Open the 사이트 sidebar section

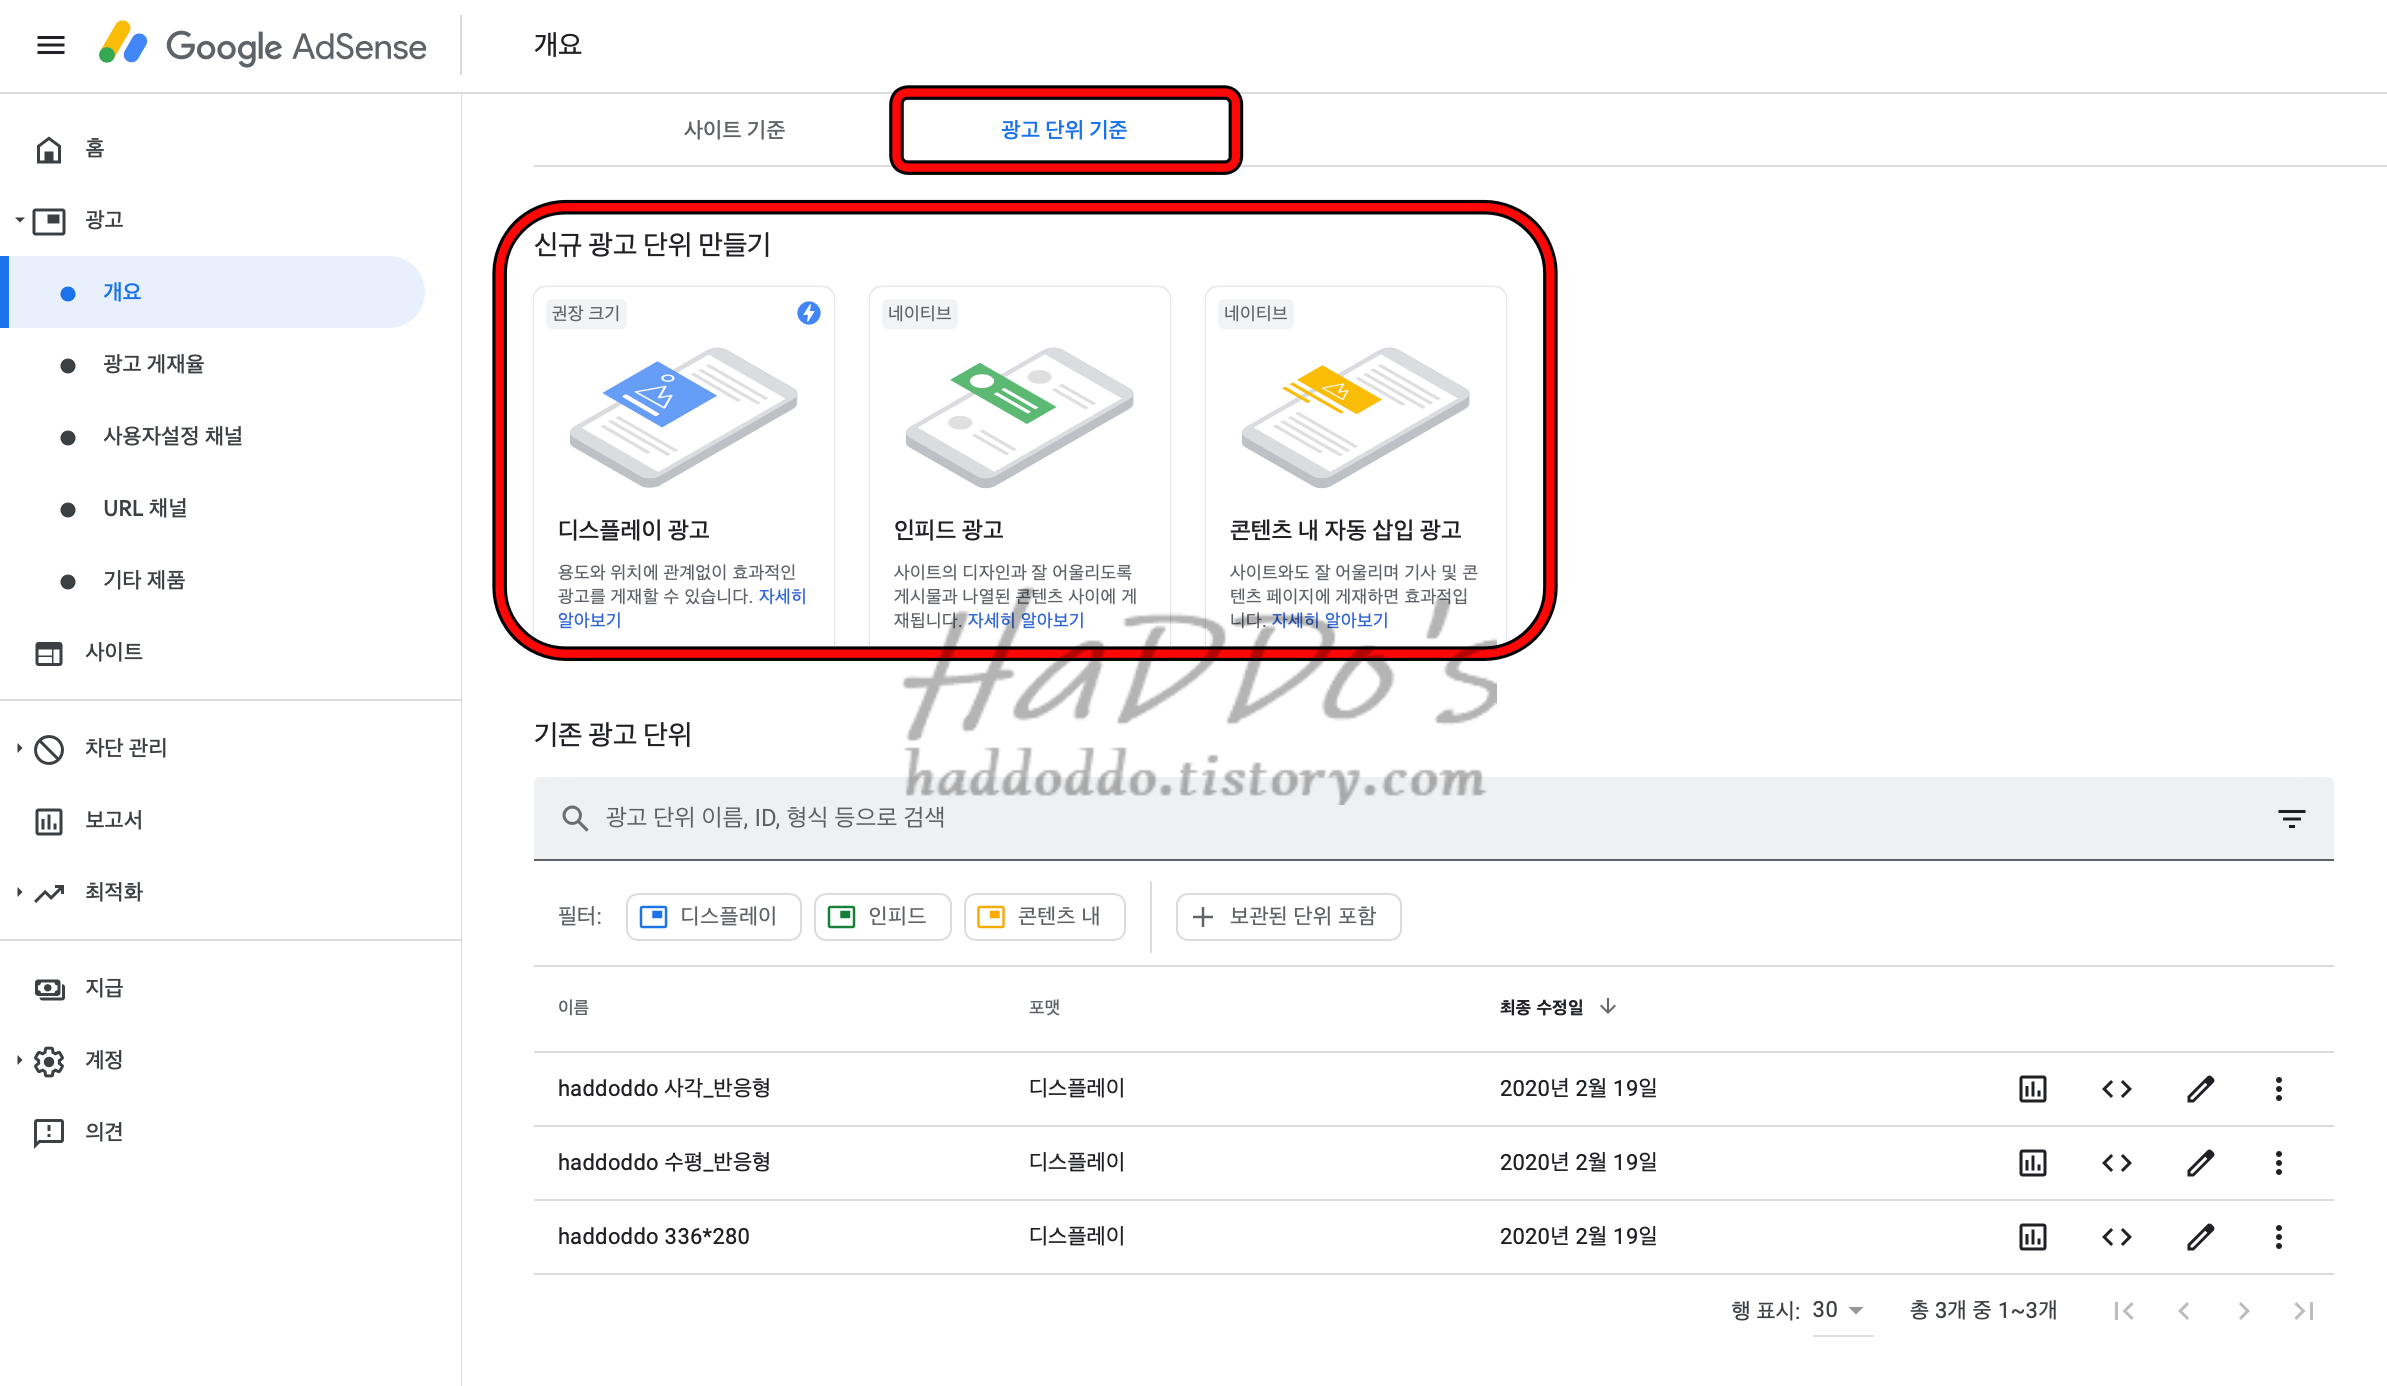pos(90,653)
